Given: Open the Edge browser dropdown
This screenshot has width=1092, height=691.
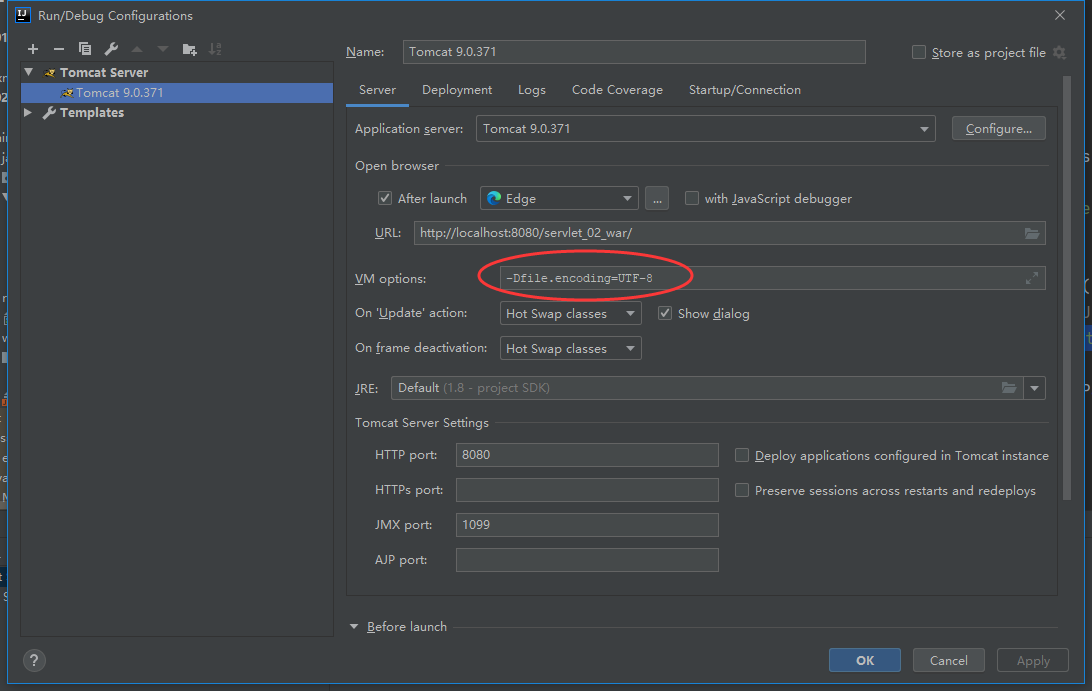Looking at the screenshot, I should (559, 199).
